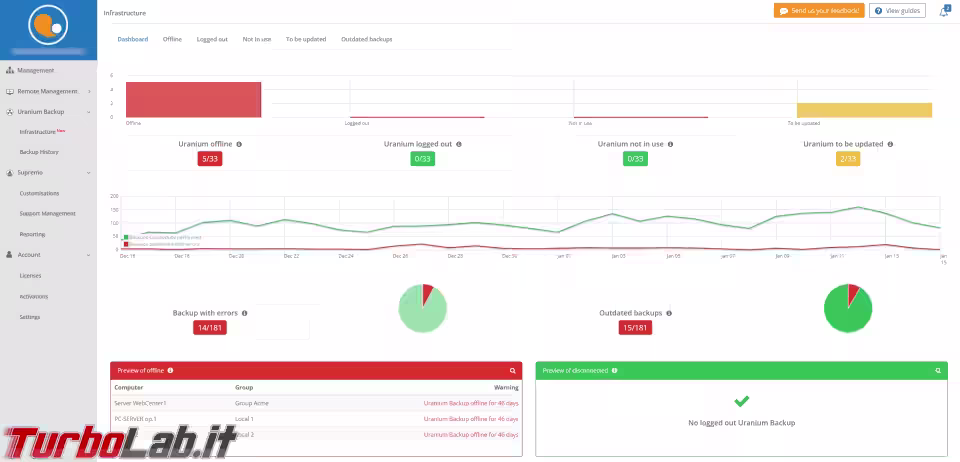Expand the Remote Management chevron

[x=89, y=91]
